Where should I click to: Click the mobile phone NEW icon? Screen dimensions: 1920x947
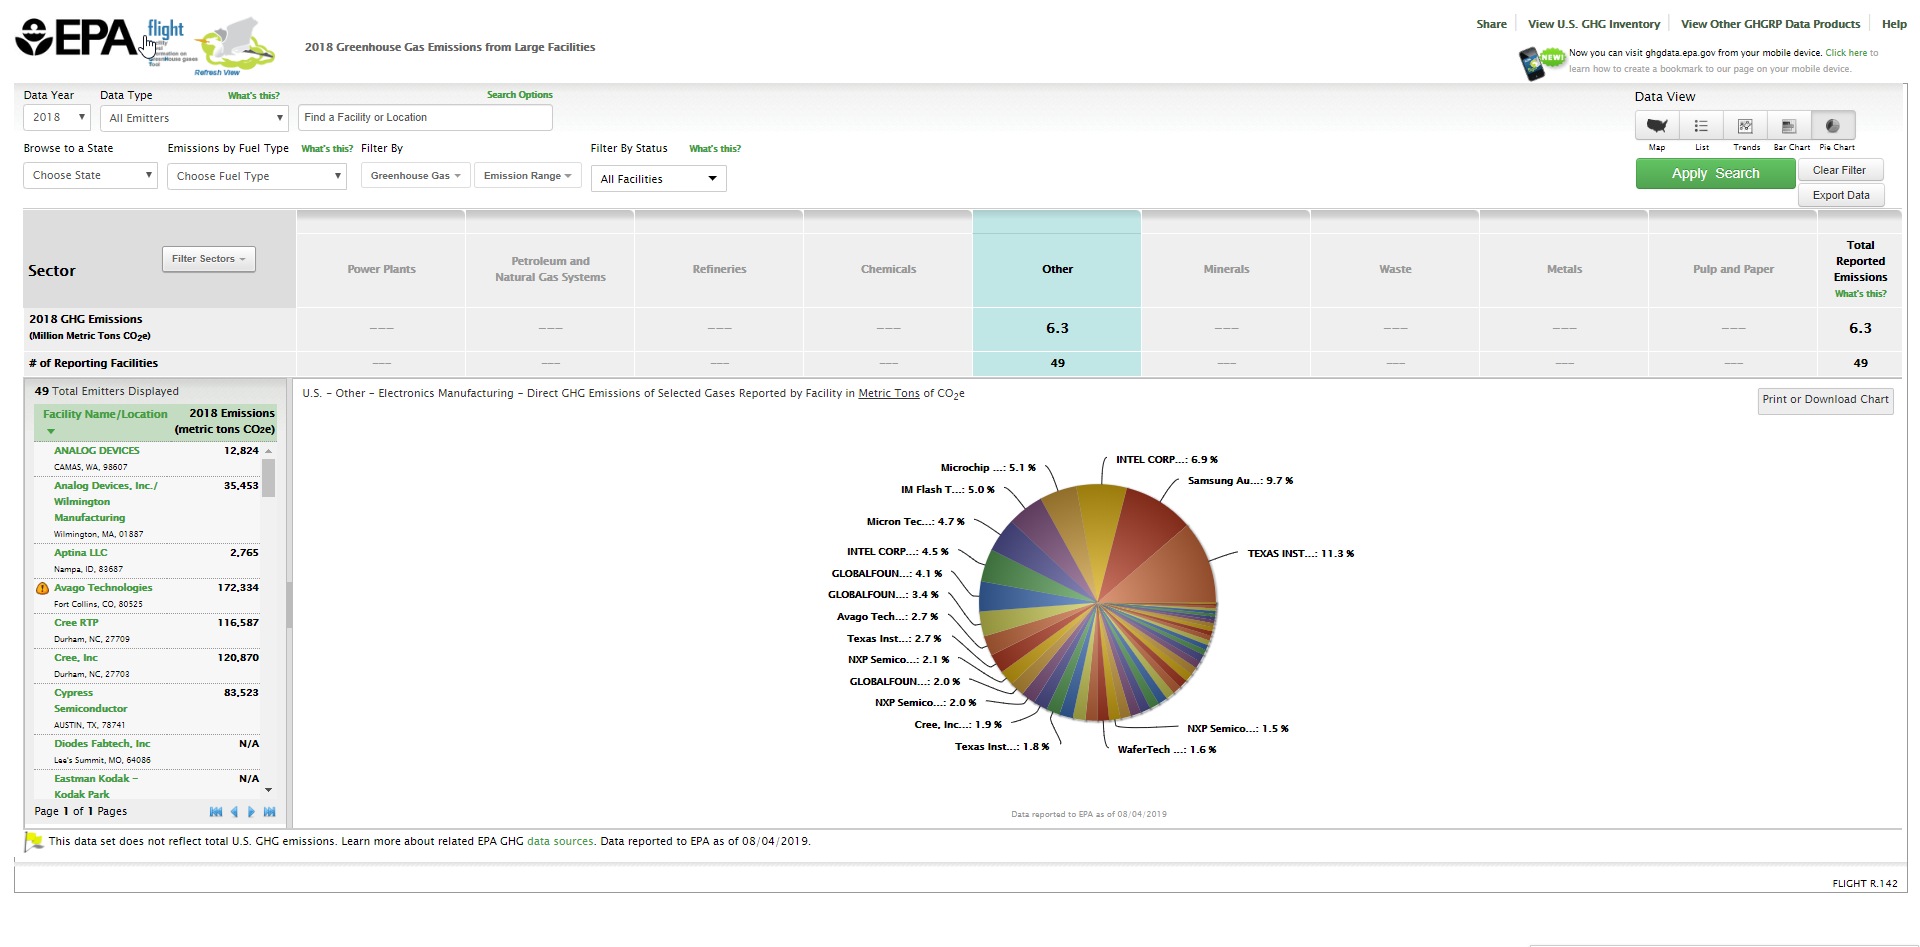pyautogui.click(x=1541, y=62)
